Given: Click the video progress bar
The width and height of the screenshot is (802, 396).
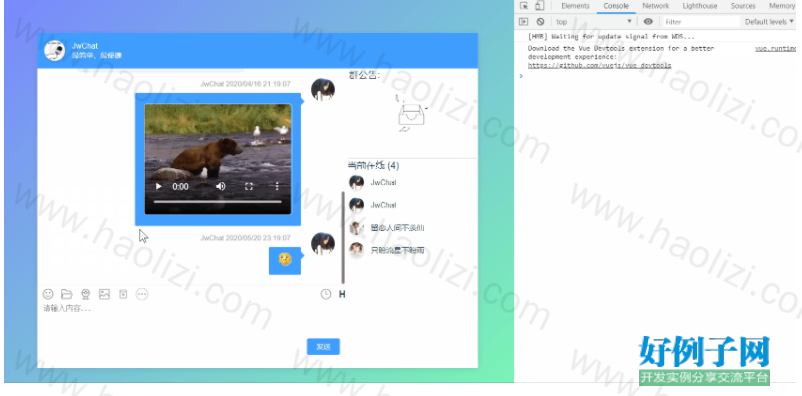Looking at the screenshot, I should pos(217,202).
